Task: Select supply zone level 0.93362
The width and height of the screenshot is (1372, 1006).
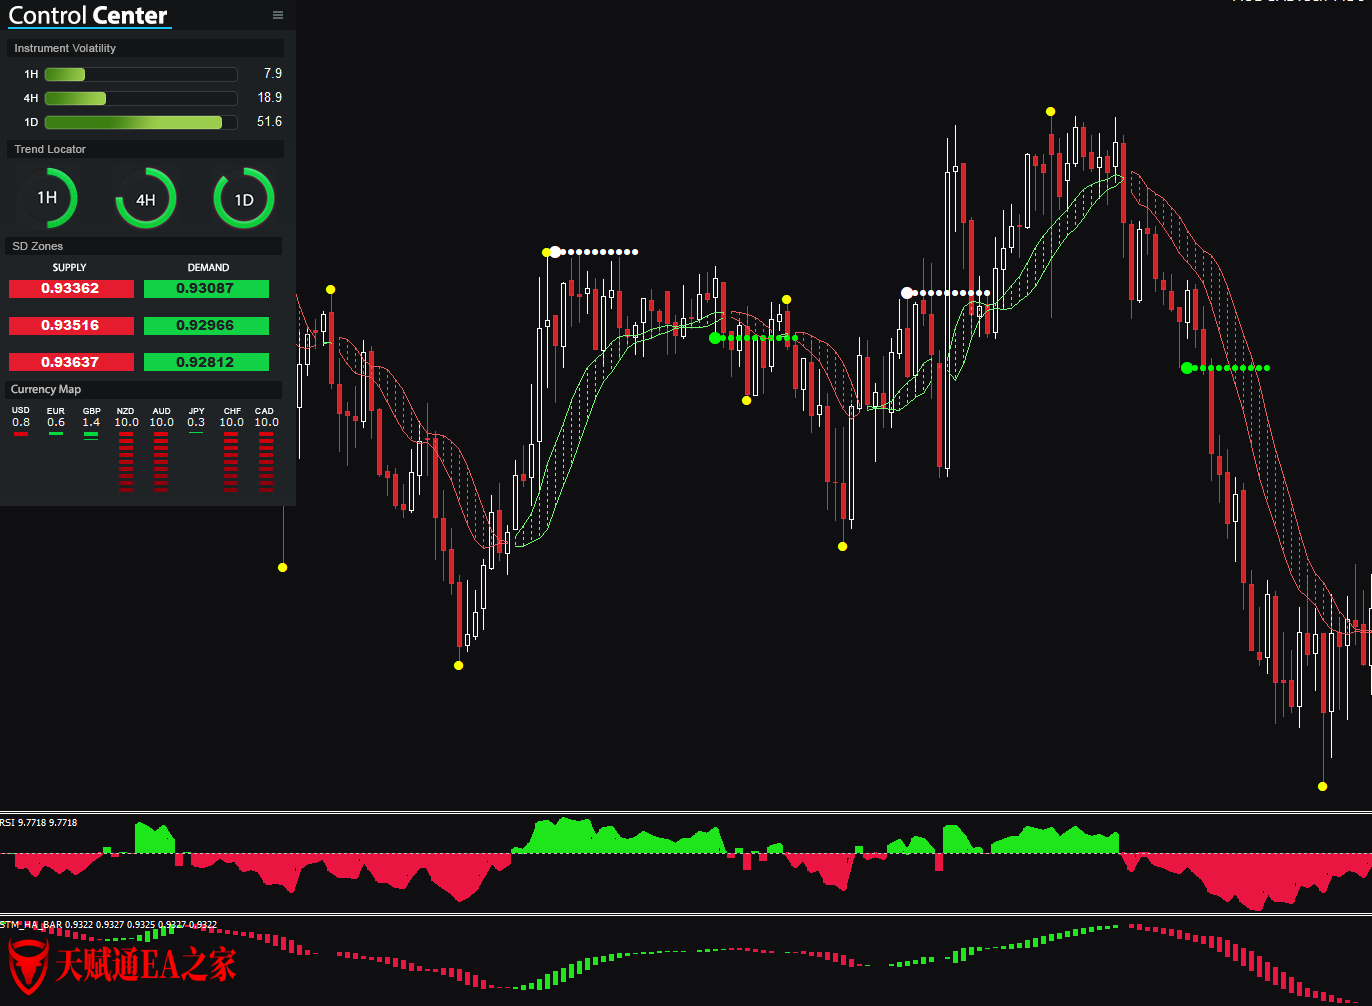Action: click(x=71, y=289)
